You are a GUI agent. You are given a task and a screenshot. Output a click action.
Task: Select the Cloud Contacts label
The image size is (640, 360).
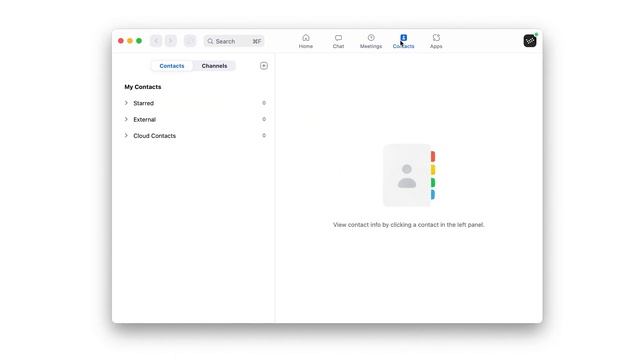(155, 136)
